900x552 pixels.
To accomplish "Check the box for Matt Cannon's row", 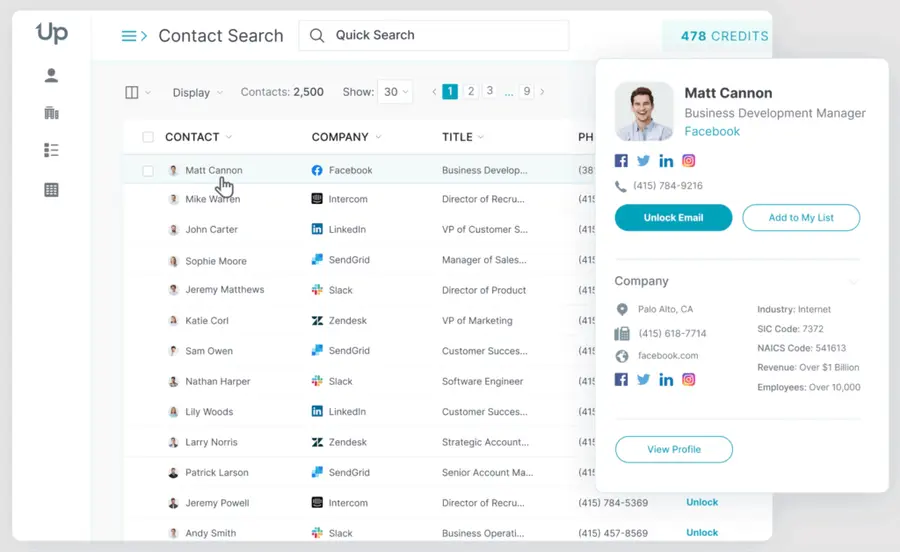I will (x=148, y=170).
